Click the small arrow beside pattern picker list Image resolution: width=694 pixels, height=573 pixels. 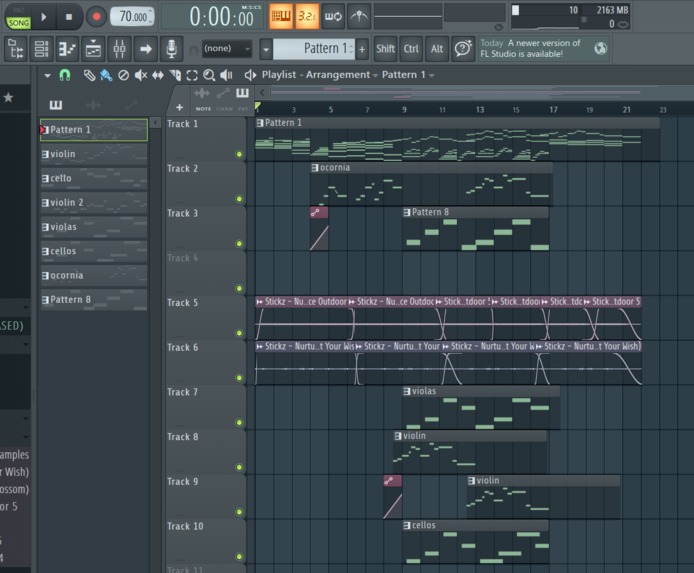click(x=155, y=123)
